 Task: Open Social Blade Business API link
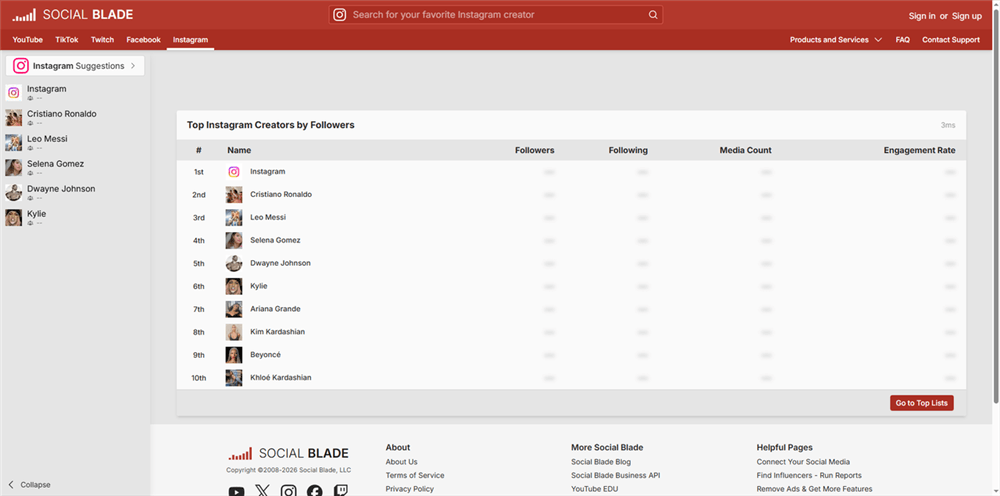point(615,475)
